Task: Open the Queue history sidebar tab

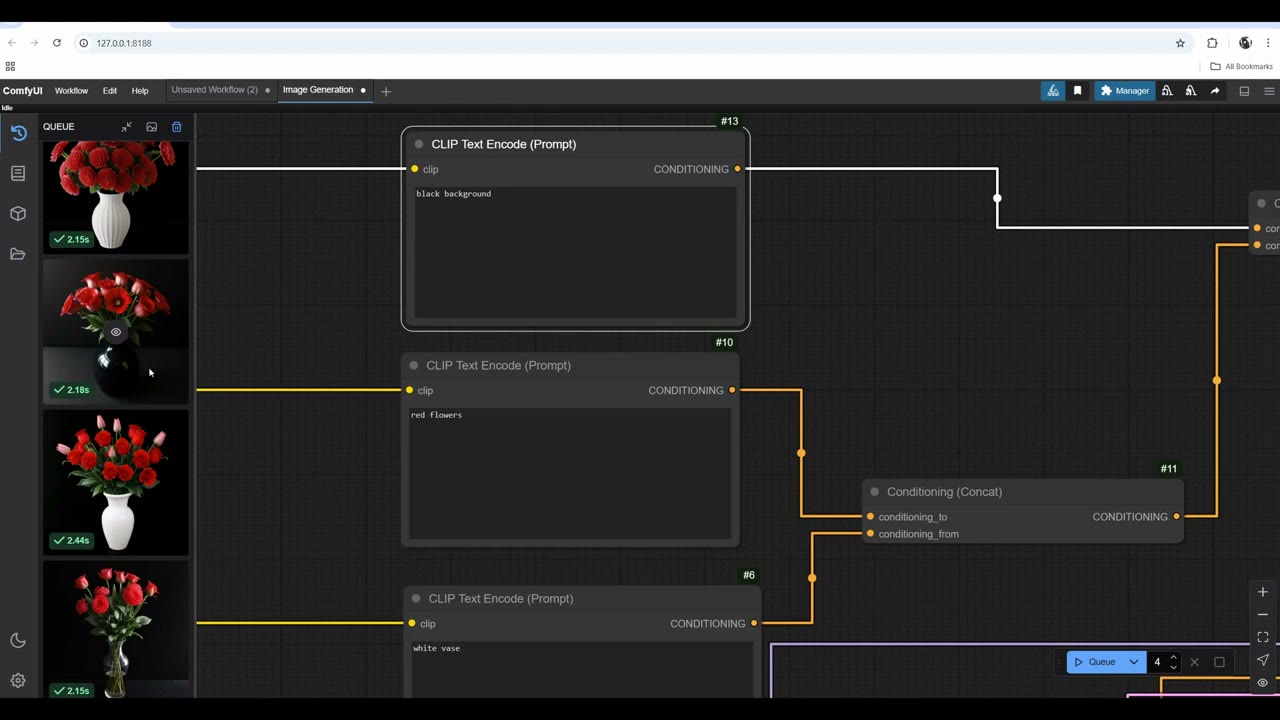Action: pos(18,133)
